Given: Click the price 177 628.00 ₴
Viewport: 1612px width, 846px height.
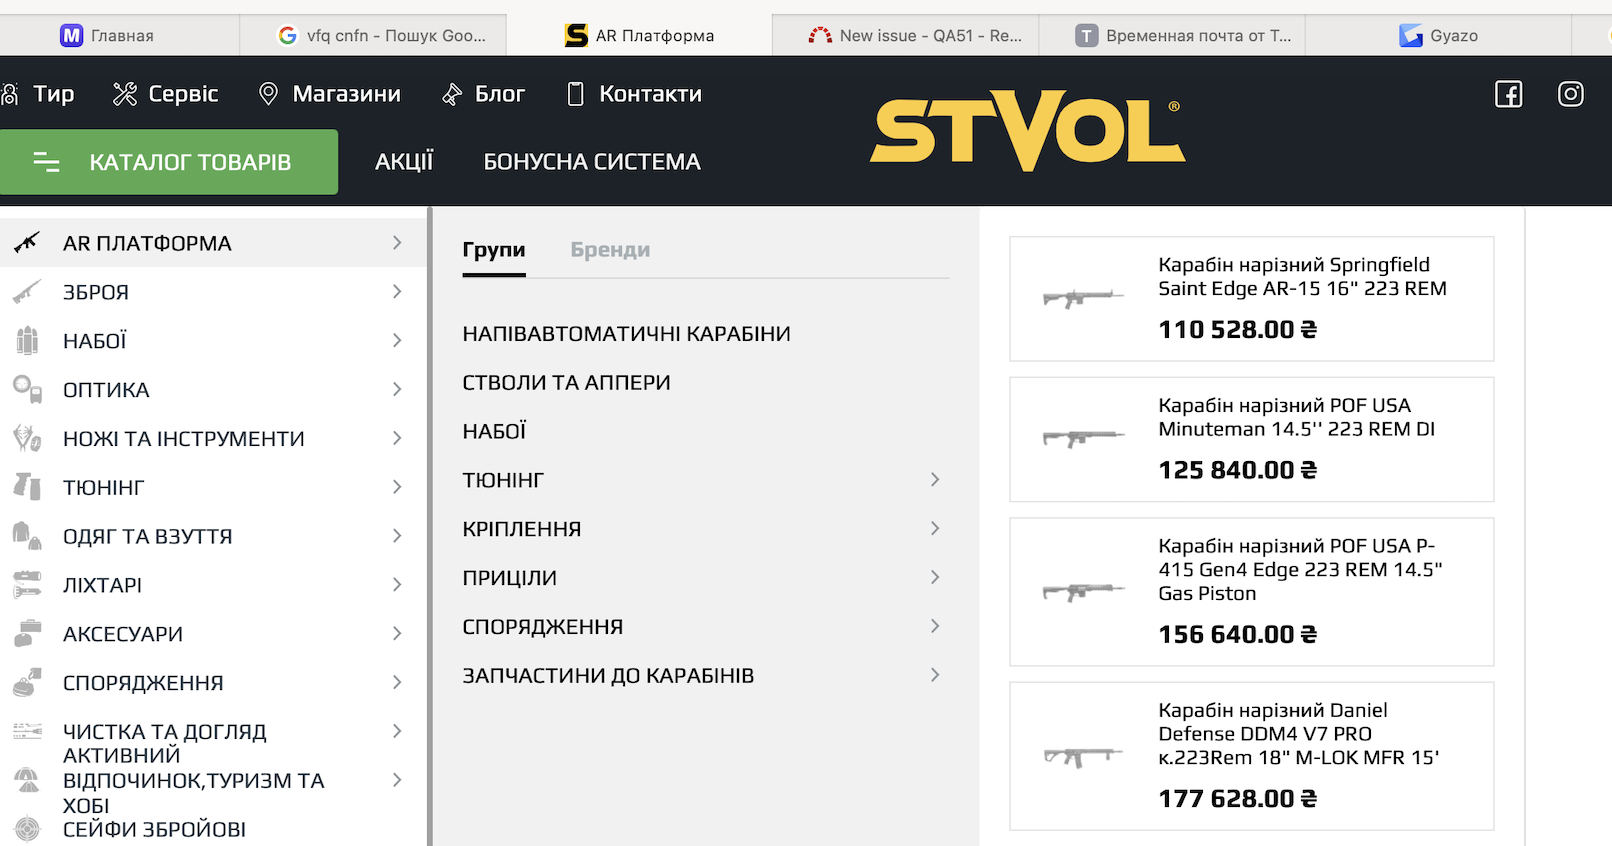Looking at the screenshot, I should tap(1238, 799).
